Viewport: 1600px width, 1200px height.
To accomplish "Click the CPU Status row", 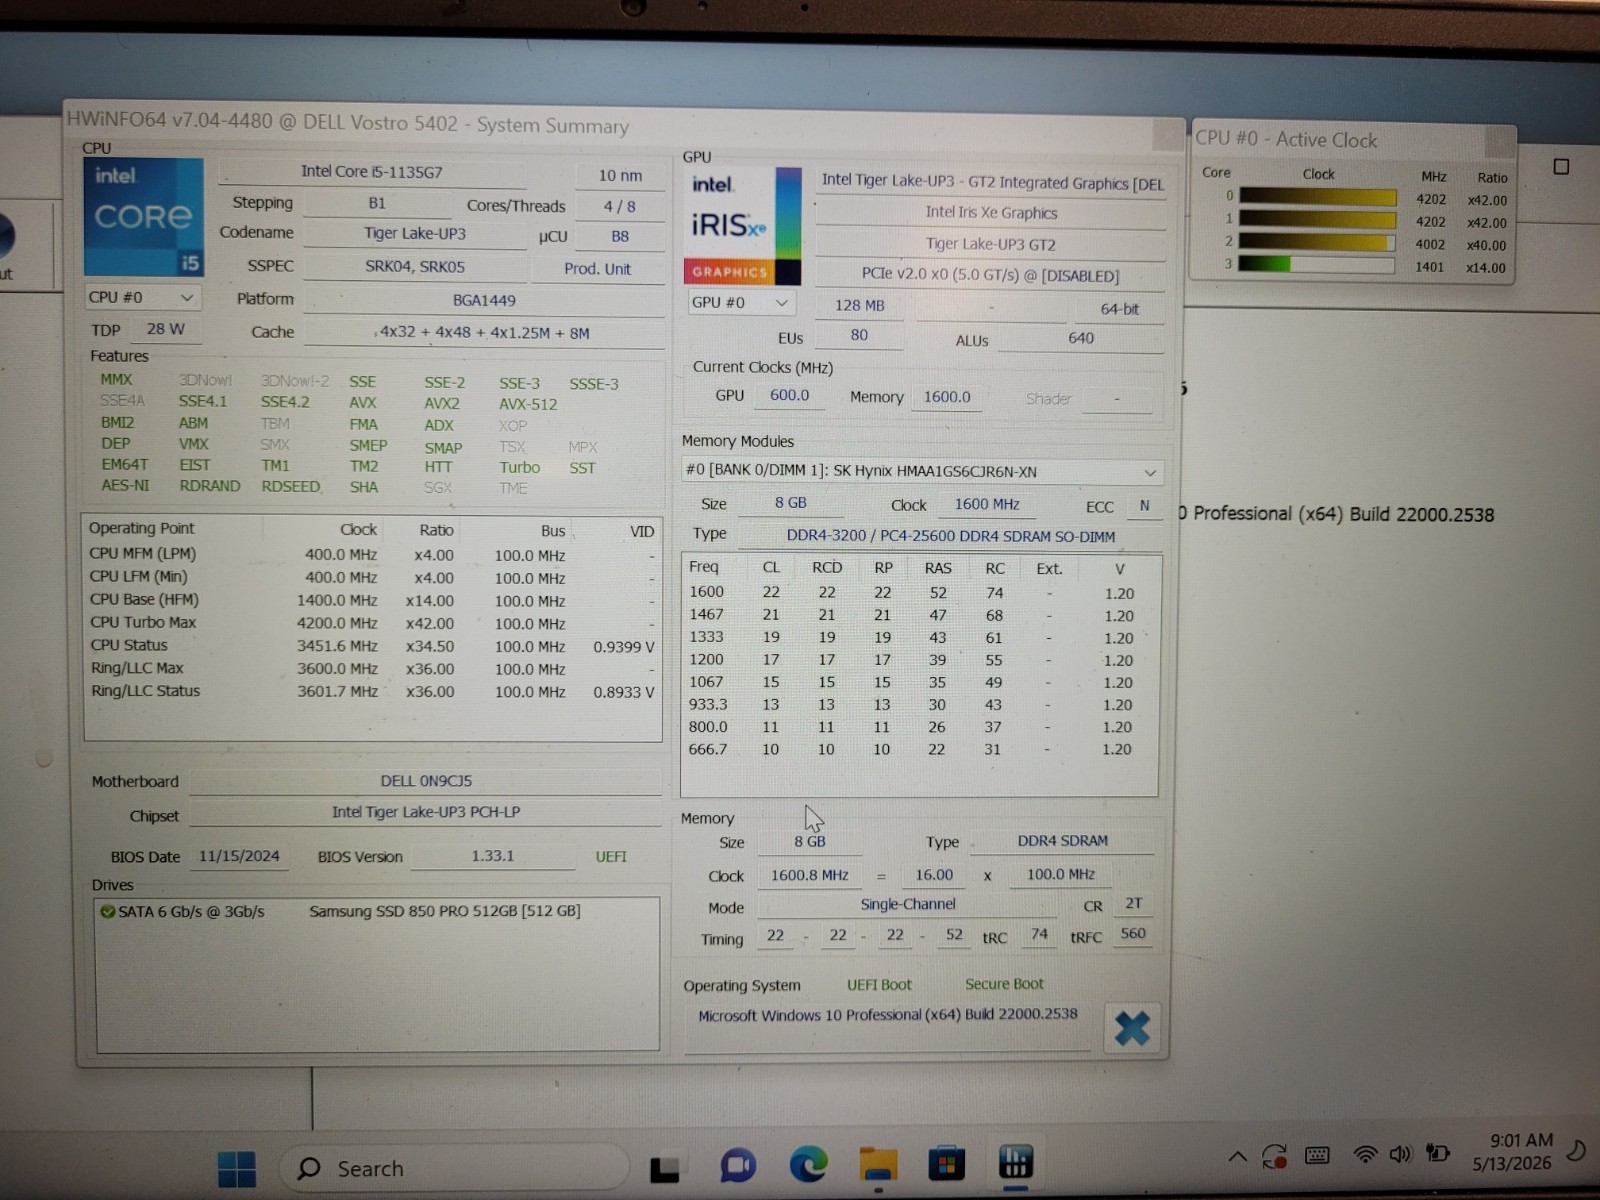I will [x=371, y=646].
